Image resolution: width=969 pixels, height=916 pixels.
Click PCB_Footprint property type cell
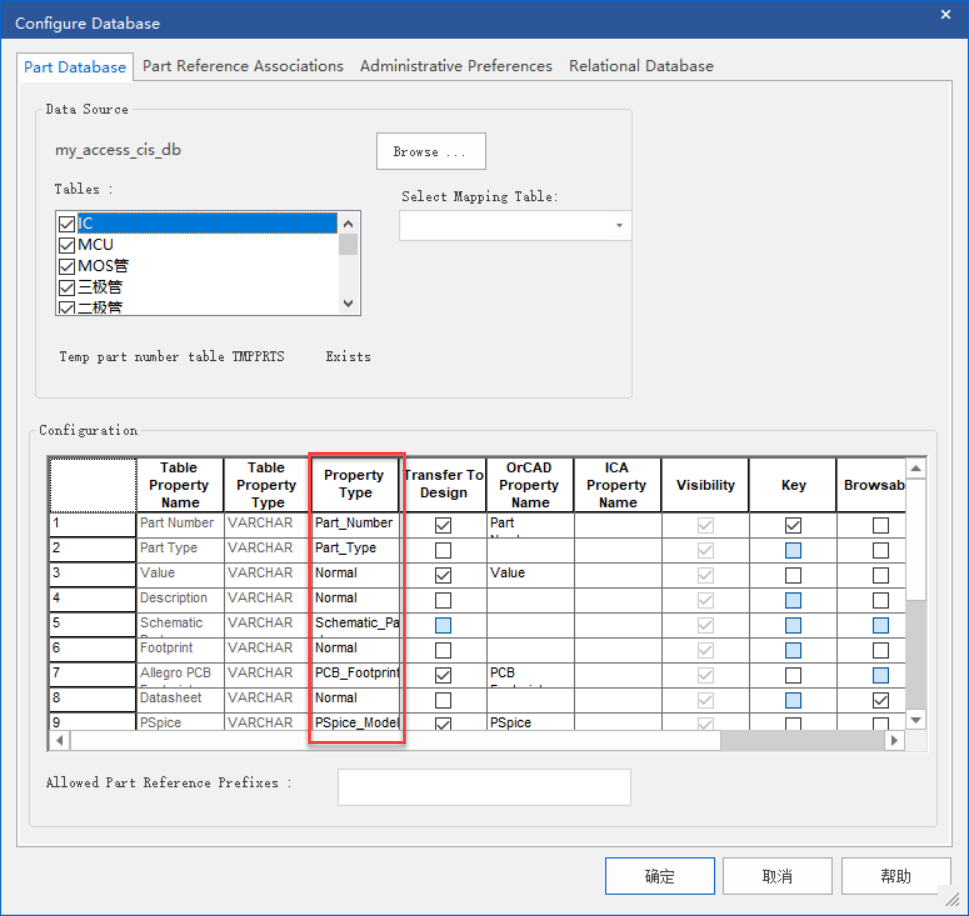click(356, 674)
